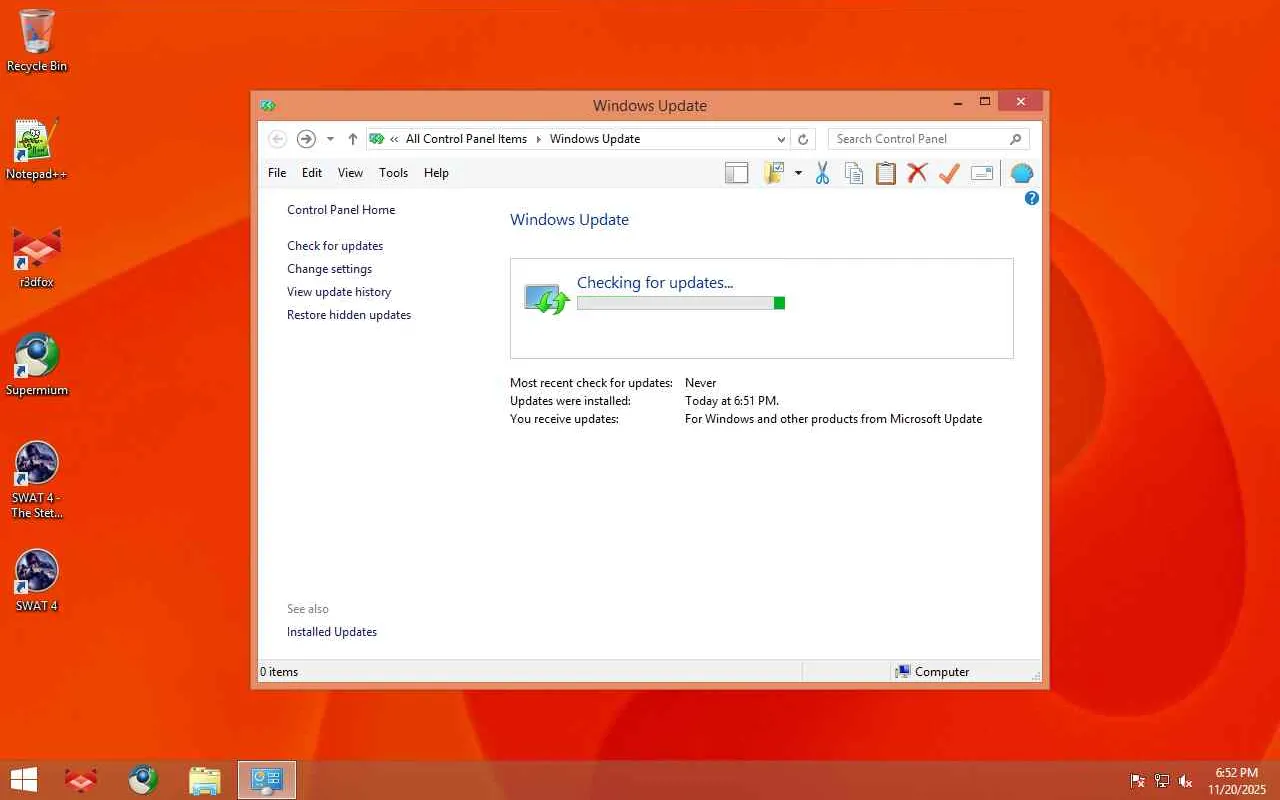Click the 'Most recent check for updates:' label

pyautogui.click(x=592, y=383)
